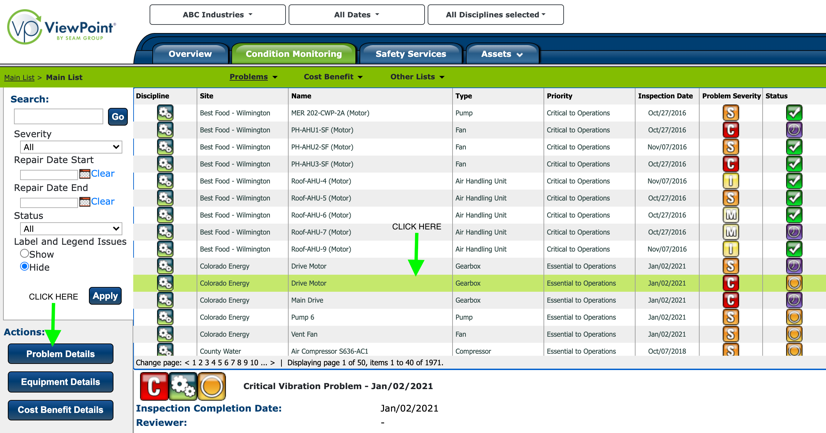Select Show for Label and Legend Issues
Image resolution: width=826 pixels, height=433 pixels.
(24, 253)
